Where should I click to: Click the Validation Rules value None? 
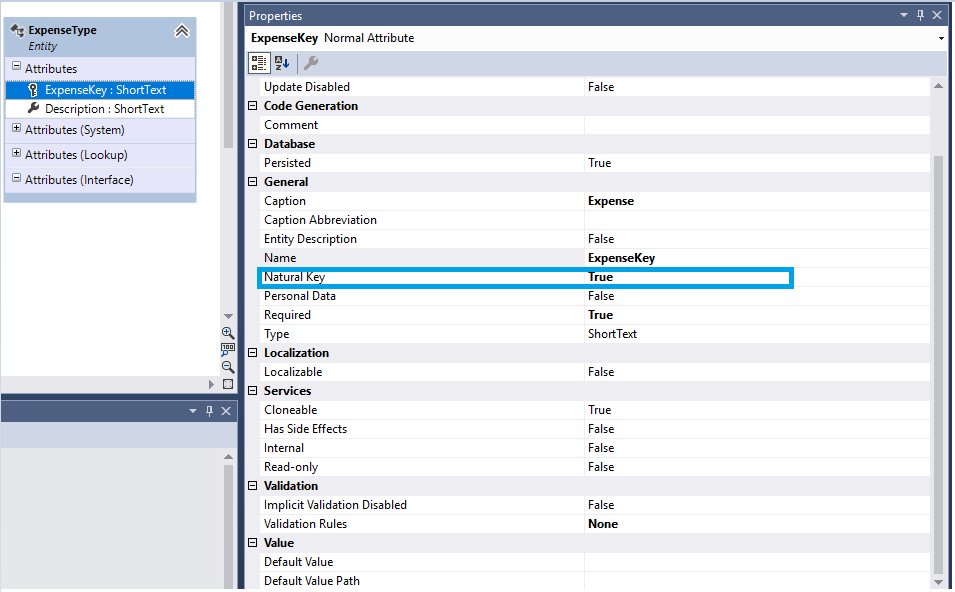coord(603,524)
